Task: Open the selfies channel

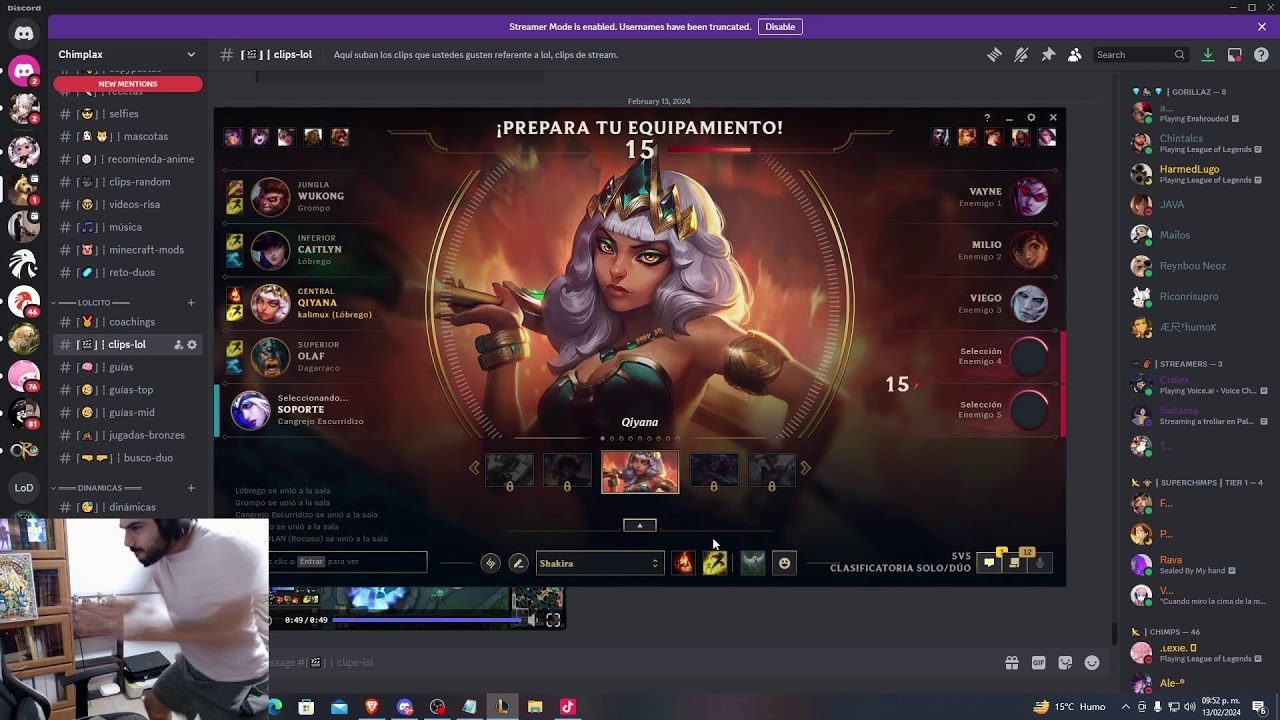Action: point(128,114)
